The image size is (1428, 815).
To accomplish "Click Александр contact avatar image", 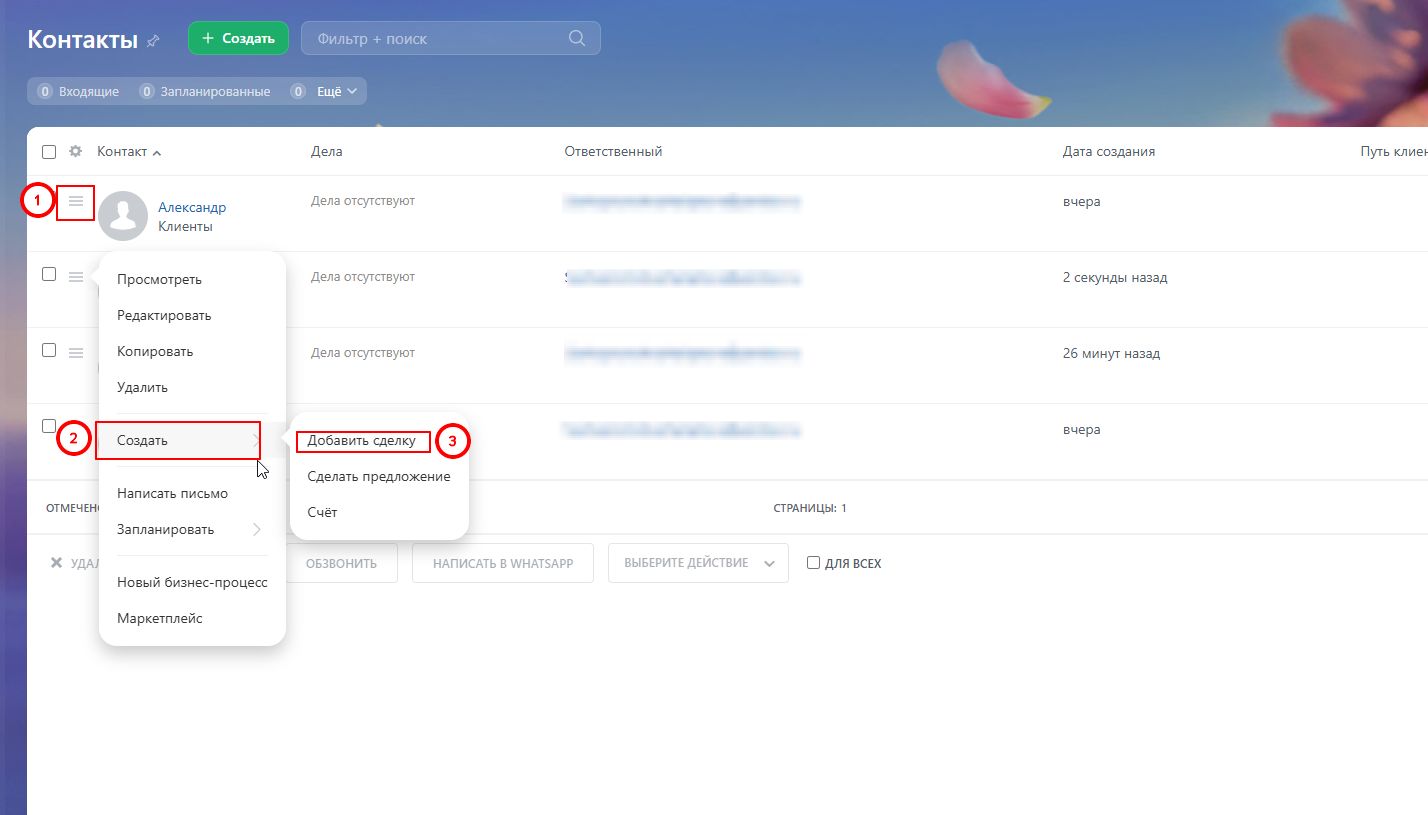I will 123,215.
